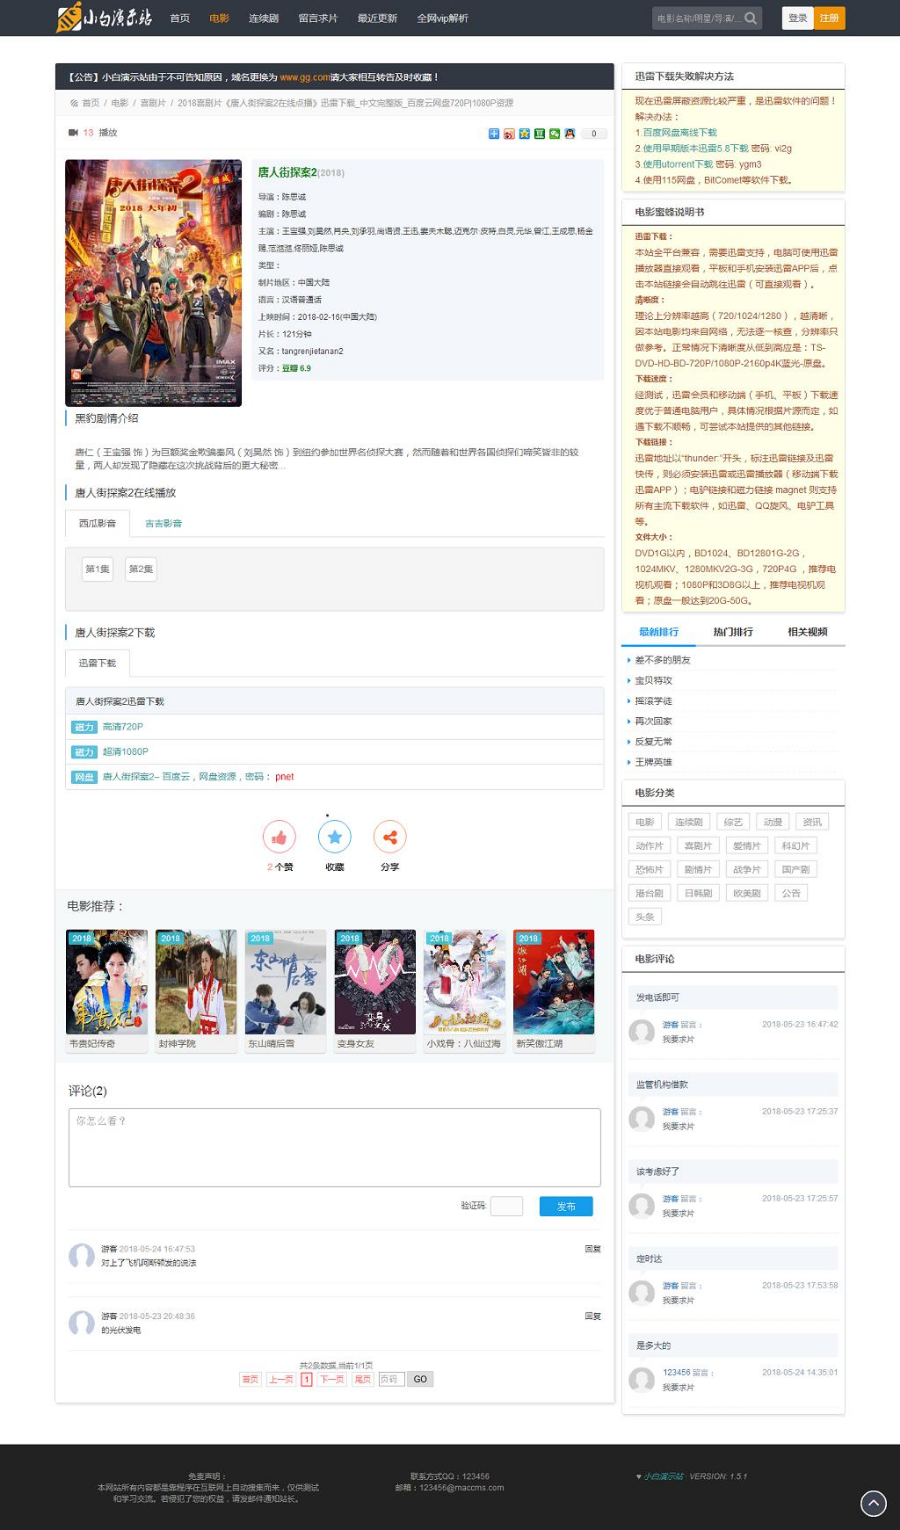
Task: Click the back-to-top arrow icon
Action: coord(873,1503)
